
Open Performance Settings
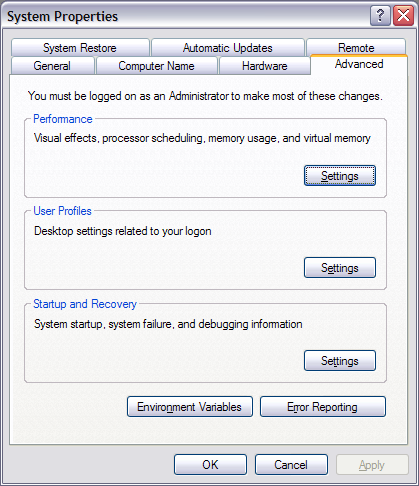340,176
